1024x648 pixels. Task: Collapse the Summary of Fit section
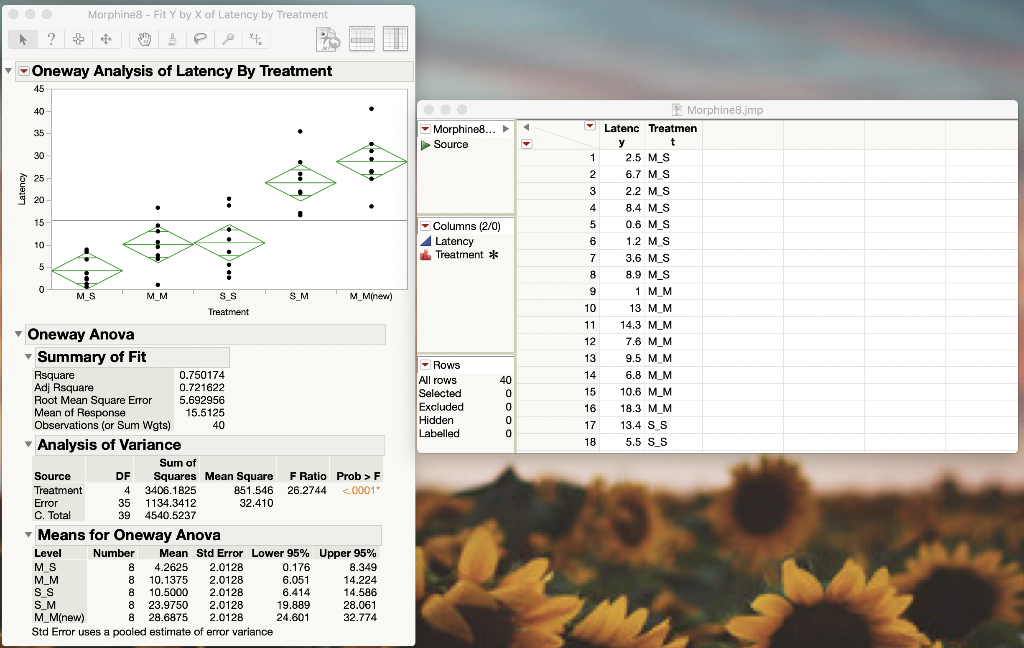(x=27, y=356)
